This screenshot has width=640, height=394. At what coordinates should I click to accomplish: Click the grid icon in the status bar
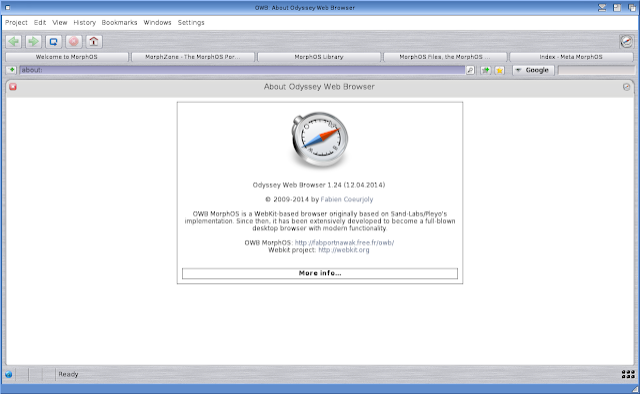pos(628,374)
